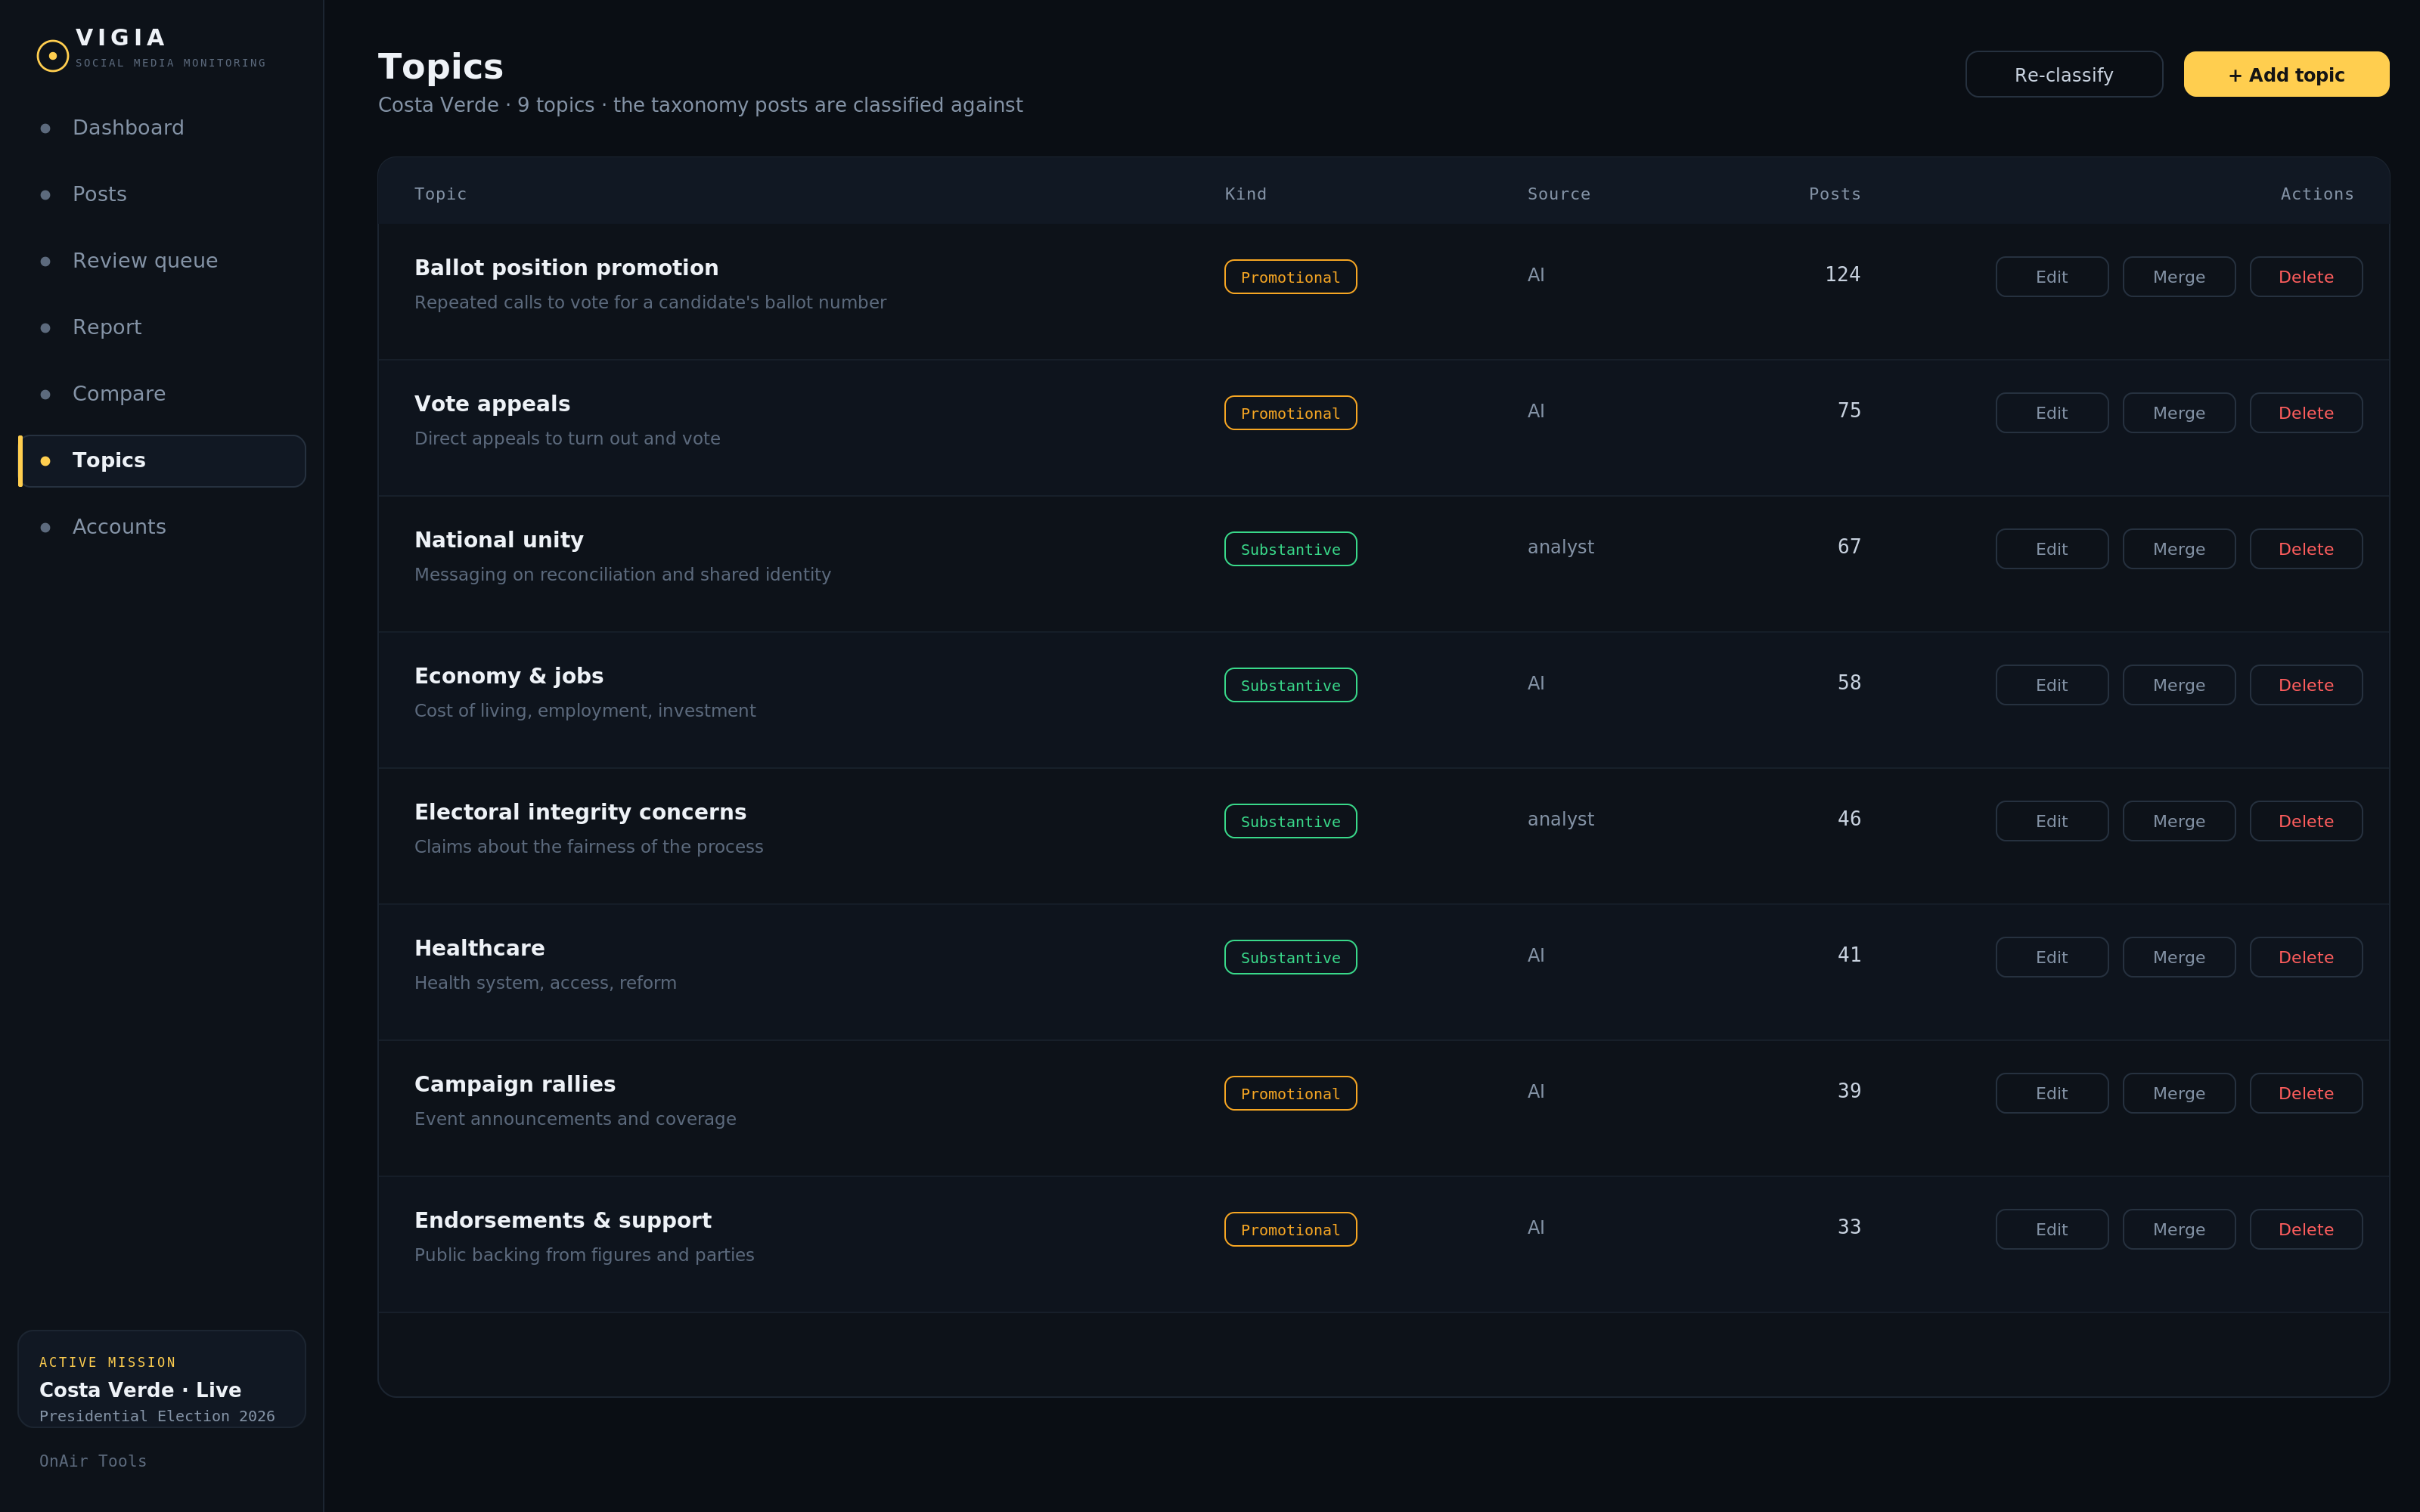2420x1512 pixels.
Task: Select the 'National unity' topic name
Action: pyautogui.click(x=499, y=540)
